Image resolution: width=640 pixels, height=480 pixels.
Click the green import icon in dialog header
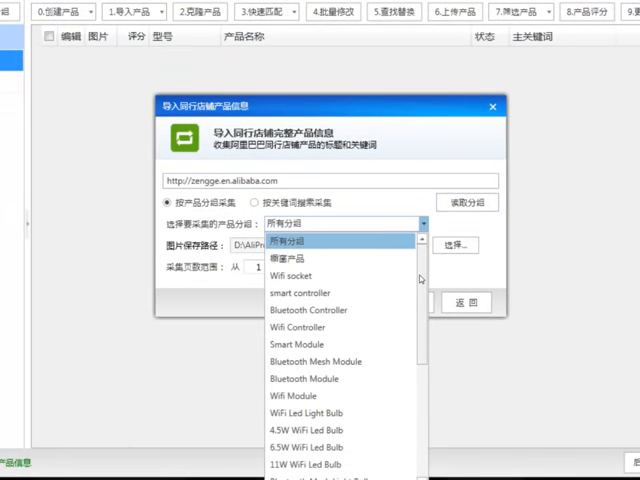tap(185, 138)
